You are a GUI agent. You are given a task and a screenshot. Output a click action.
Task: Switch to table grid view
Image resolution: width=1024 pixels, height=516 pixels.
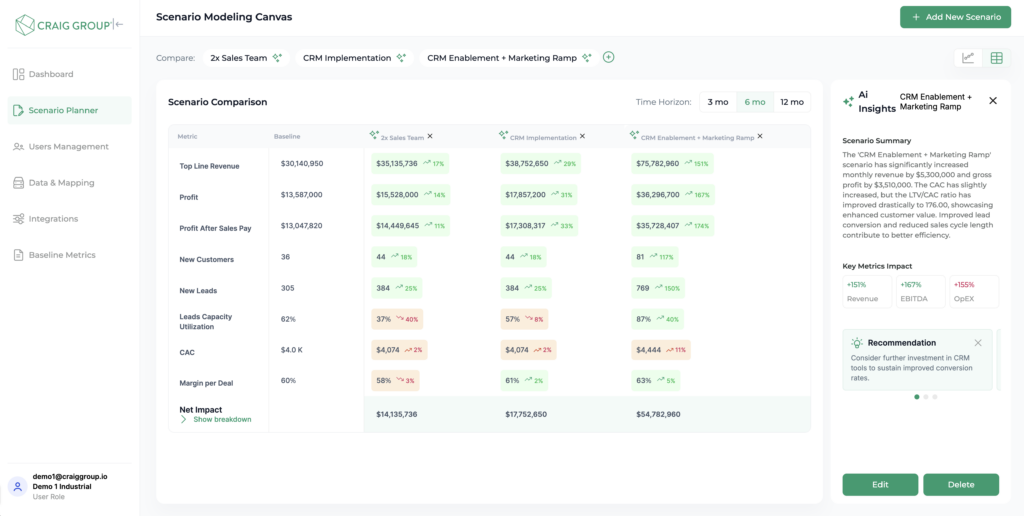(x=996, y=58)
